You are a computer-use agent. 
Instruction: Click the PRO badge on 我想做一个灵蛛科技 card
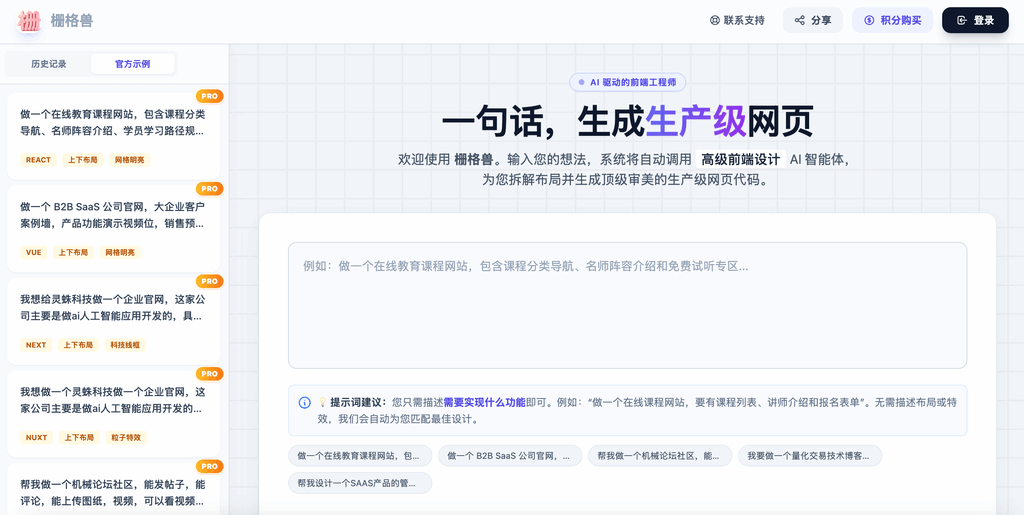pos(210,374)
